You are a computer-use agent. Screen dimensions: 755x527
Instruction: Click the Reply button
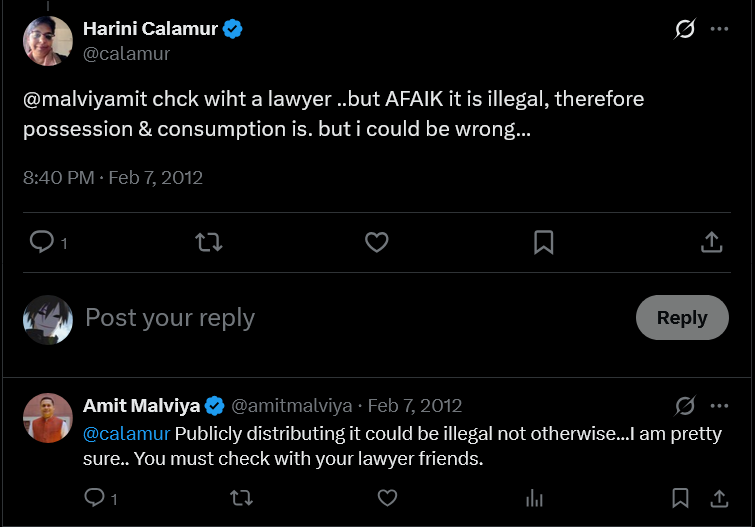click(682, 317)
